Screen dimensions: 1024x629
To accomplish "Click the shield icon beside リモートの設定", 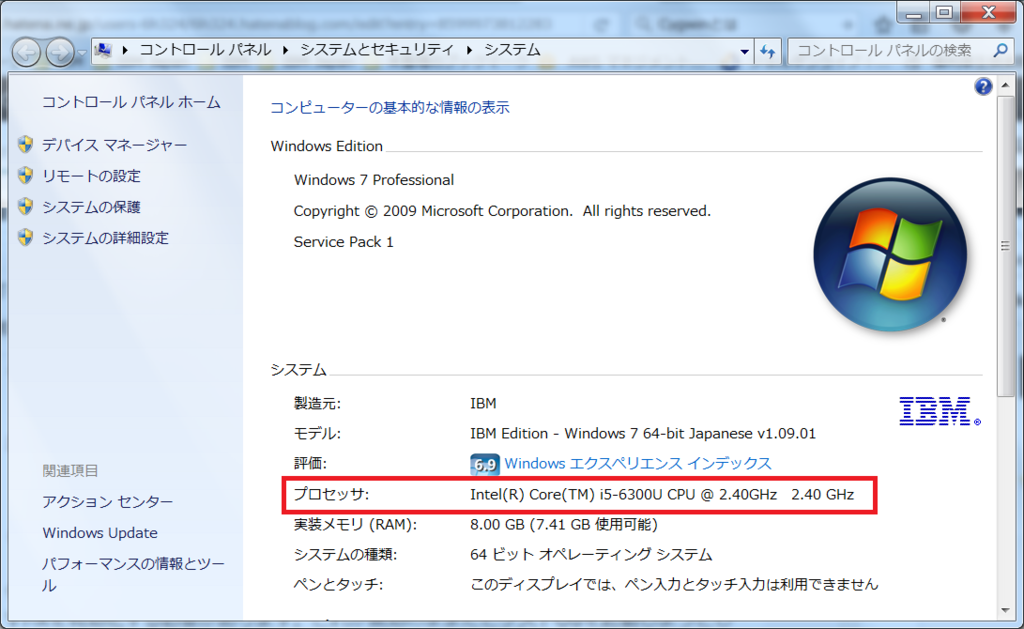I will [25, 175].
